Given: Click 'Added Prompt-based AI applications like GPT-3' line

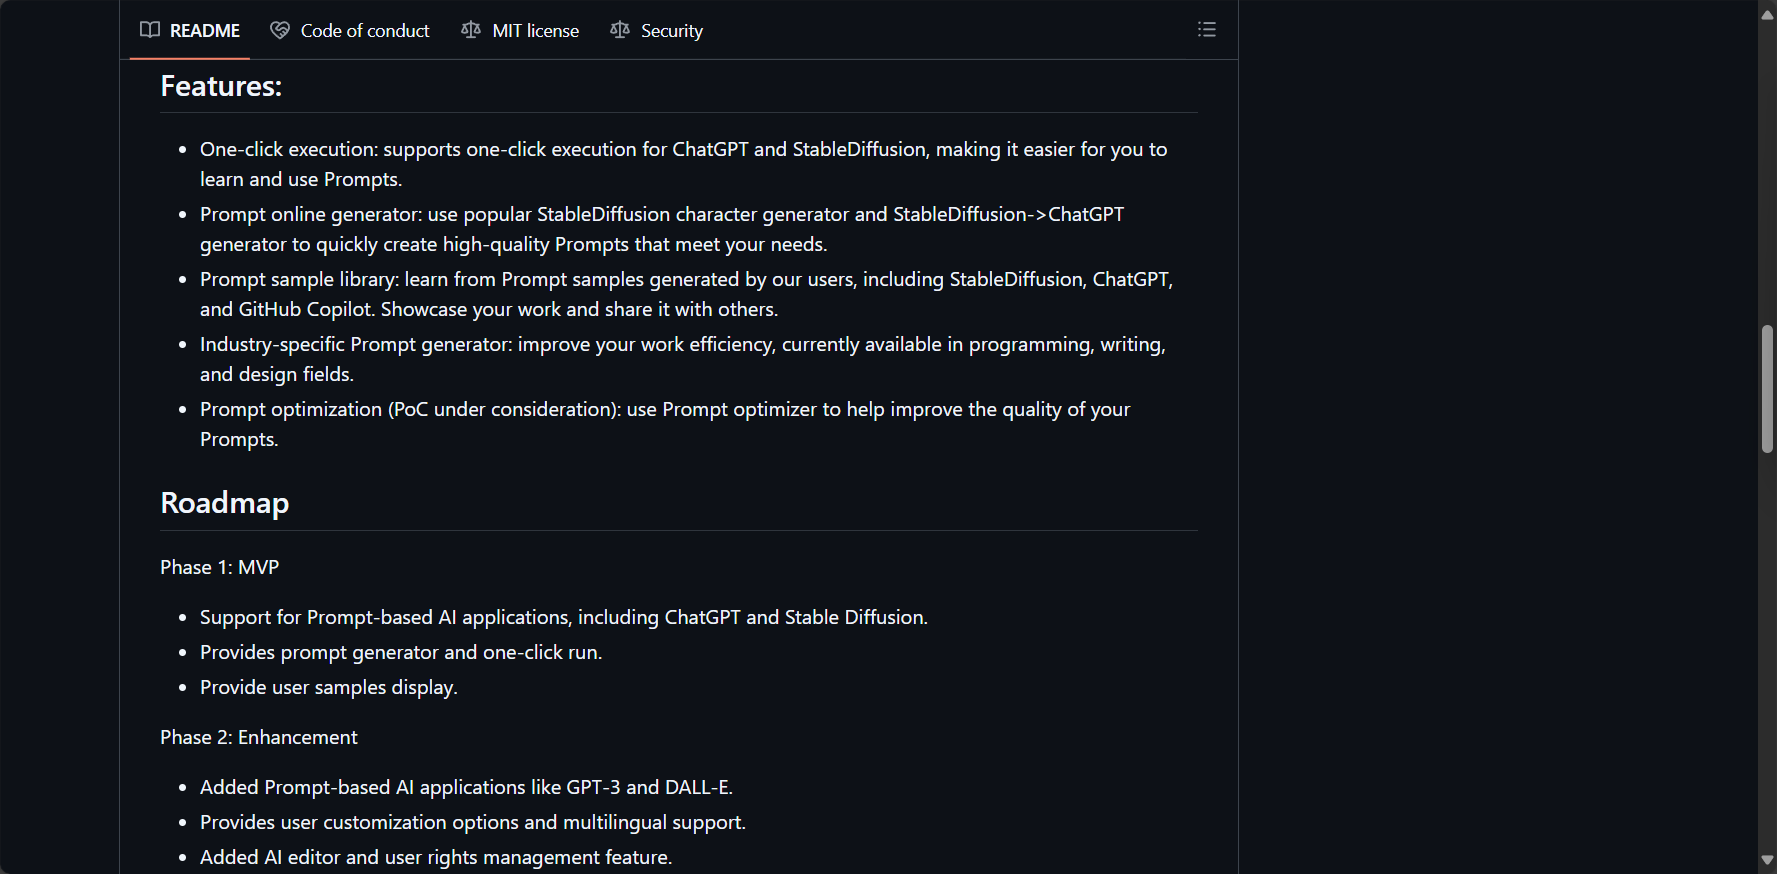Looking at the screenshot, I should click(466, 787).
